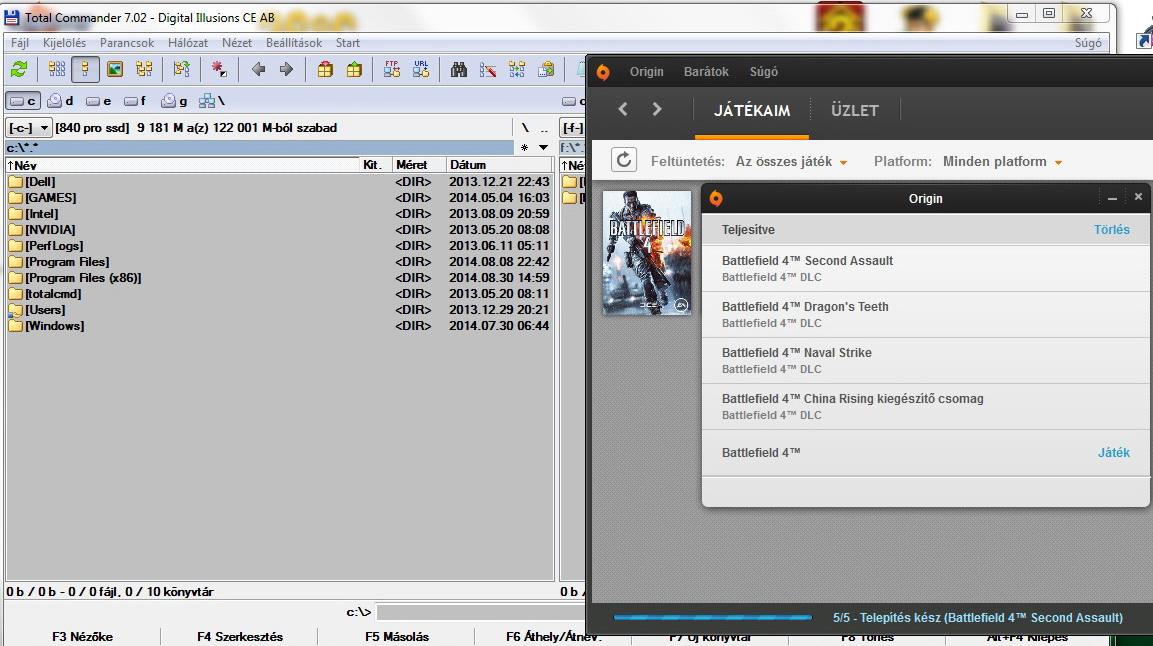Open the directory hotlist asterisk button
Viewport: 1153px width, 646px height.
[x=524, y=148]
